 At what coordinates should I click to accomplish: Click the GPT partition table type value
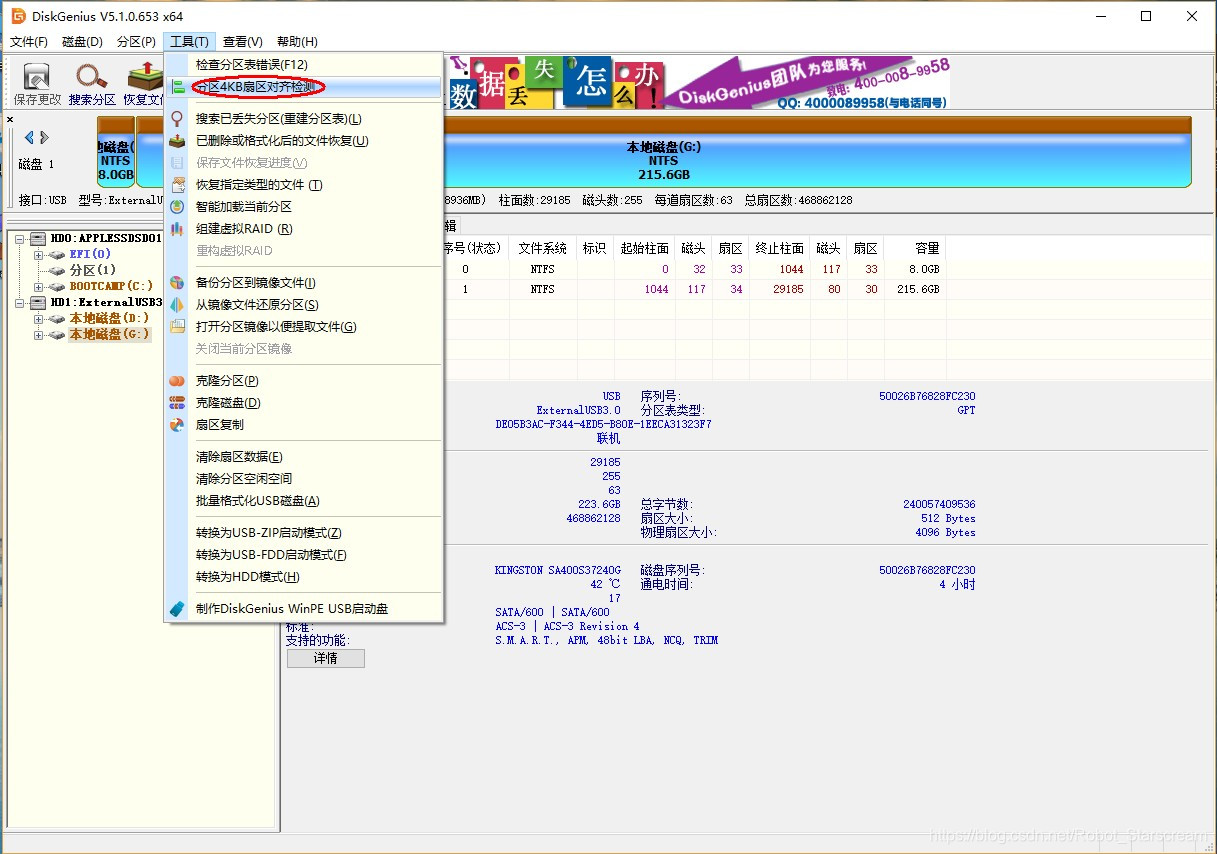point(966,411)
